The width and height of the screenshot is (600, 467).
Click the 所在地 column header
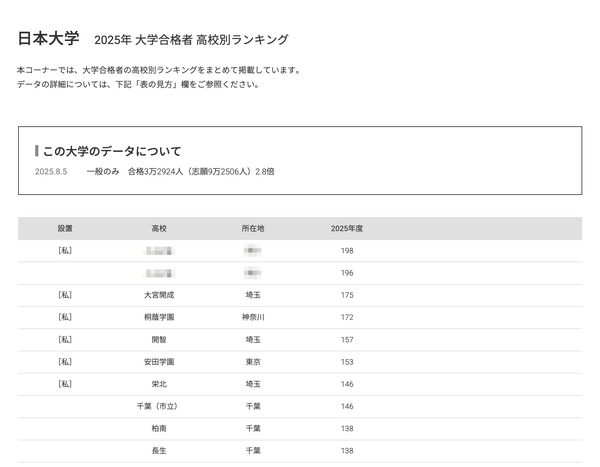tap(253, 229)
